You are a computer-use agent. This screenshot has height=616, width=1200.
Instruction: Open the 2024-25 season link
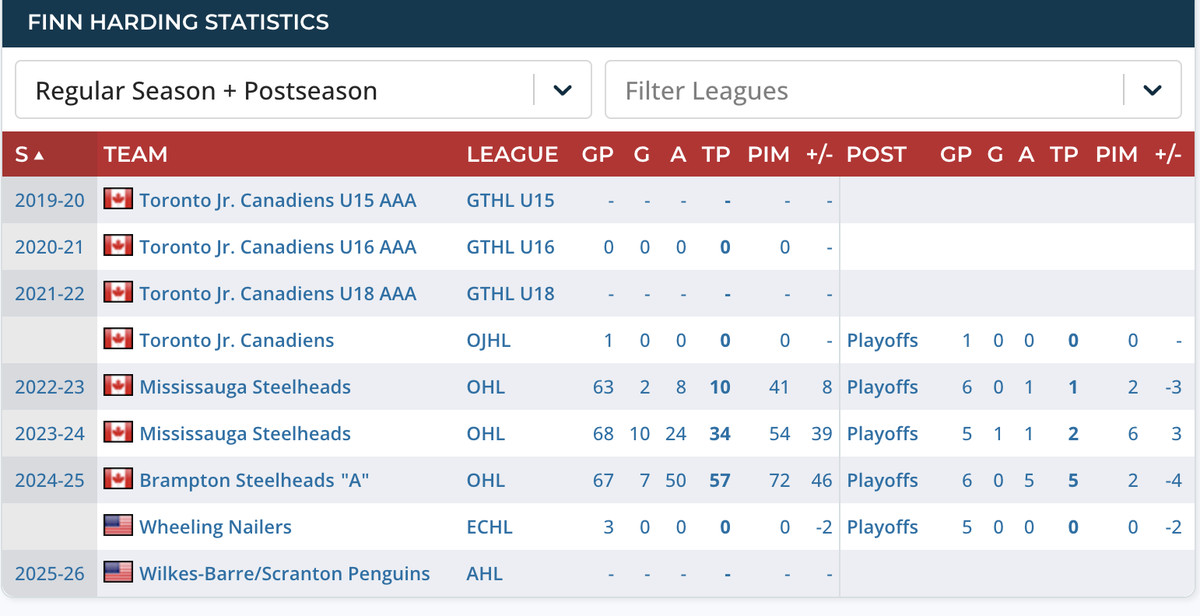(47, 480)
